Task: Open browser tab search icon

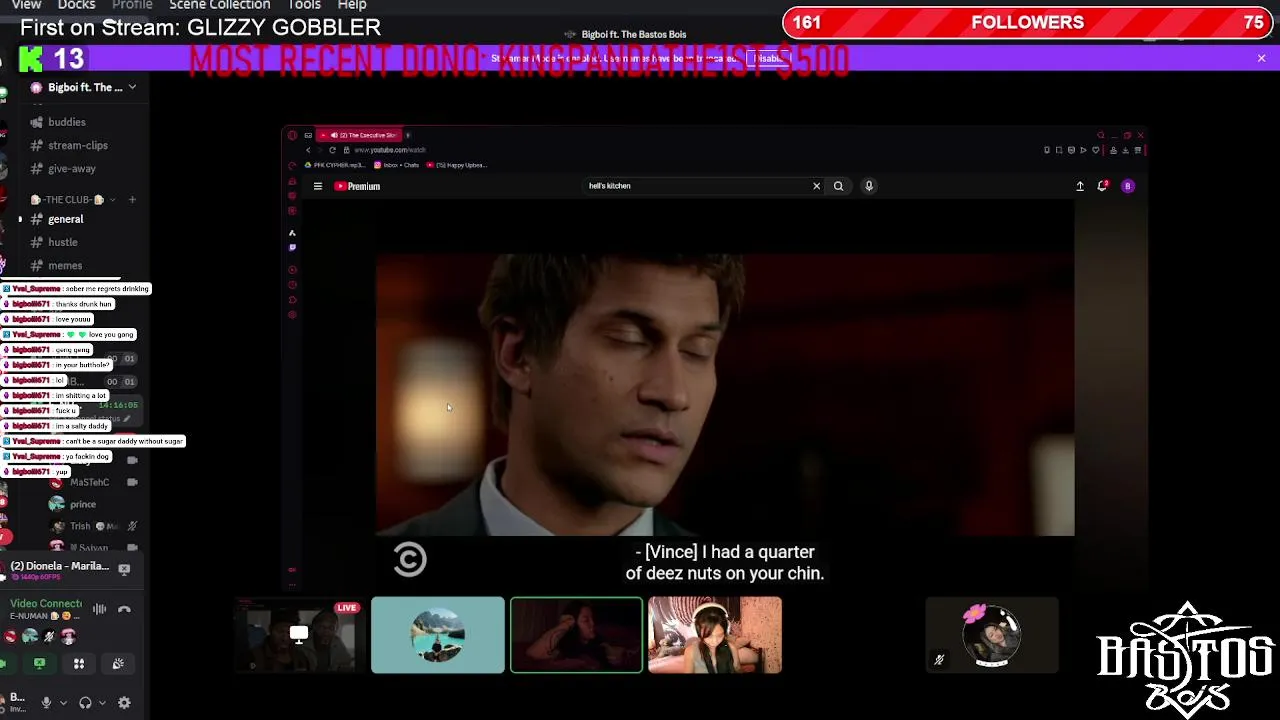Action: coord(1101,135)
